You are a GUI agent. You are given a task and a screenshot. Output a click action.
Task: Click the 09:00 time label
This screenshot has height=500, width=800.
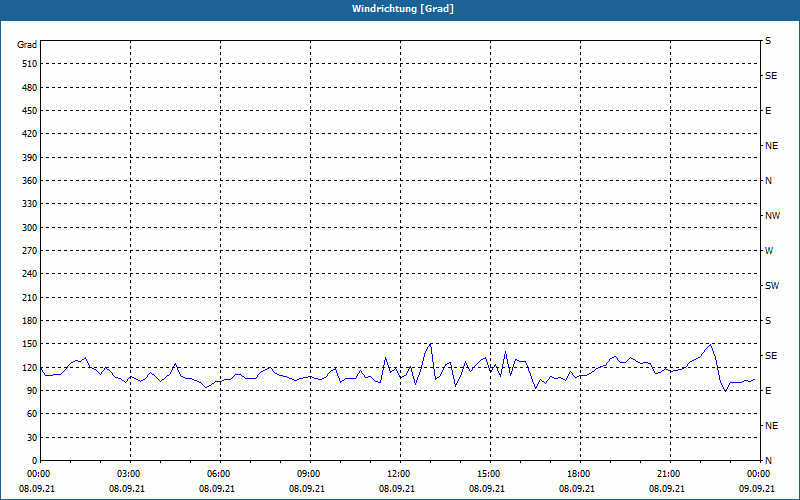coord(309,474)
